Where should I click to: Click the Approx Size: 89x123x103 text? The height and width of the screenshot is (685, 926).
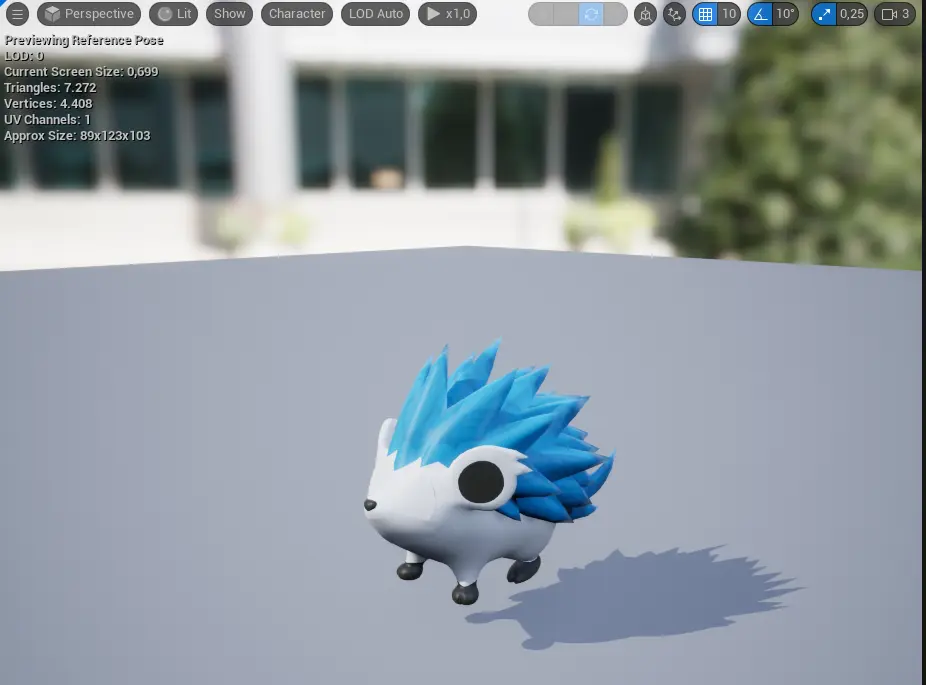pos(77,135)
